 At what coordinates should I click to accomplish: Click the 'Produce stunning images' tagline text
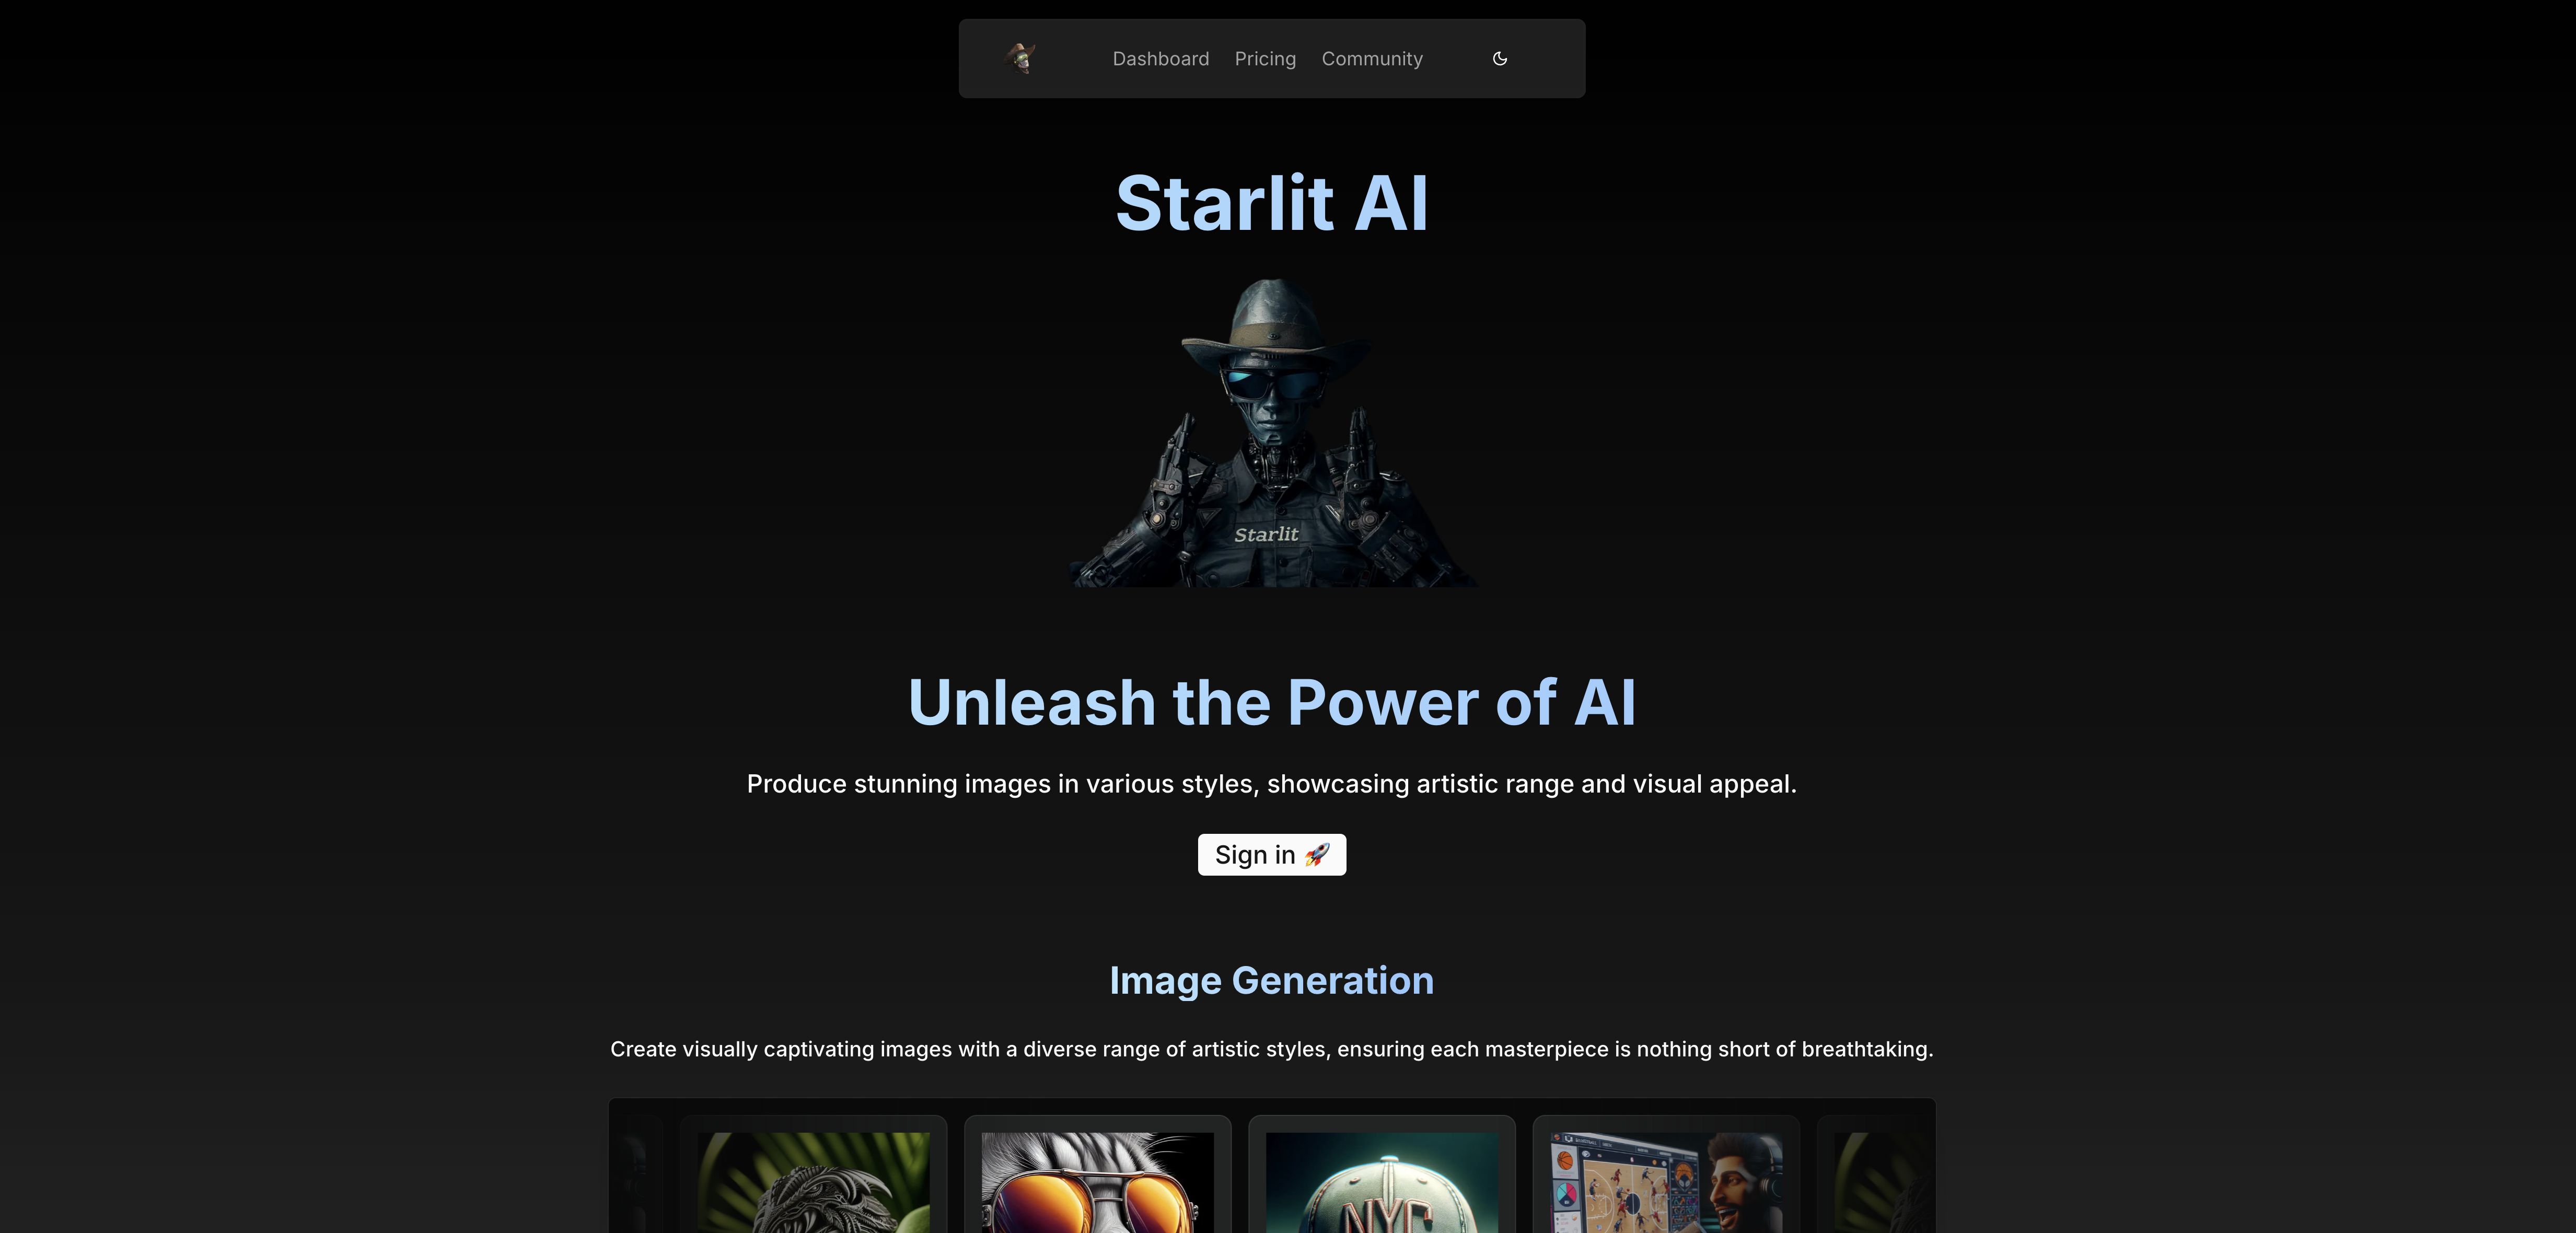point(1271,783)
